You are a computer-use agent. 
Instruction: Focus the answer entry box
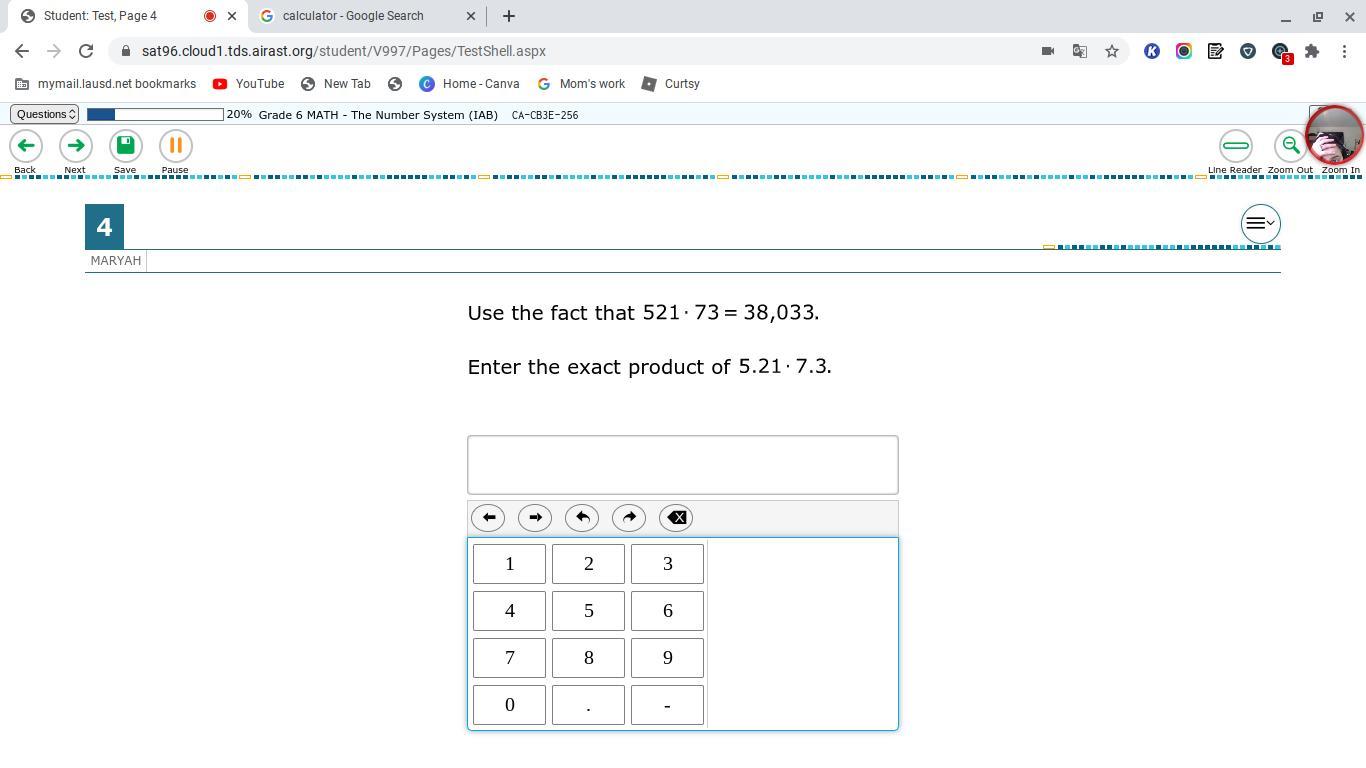(683, 465)
